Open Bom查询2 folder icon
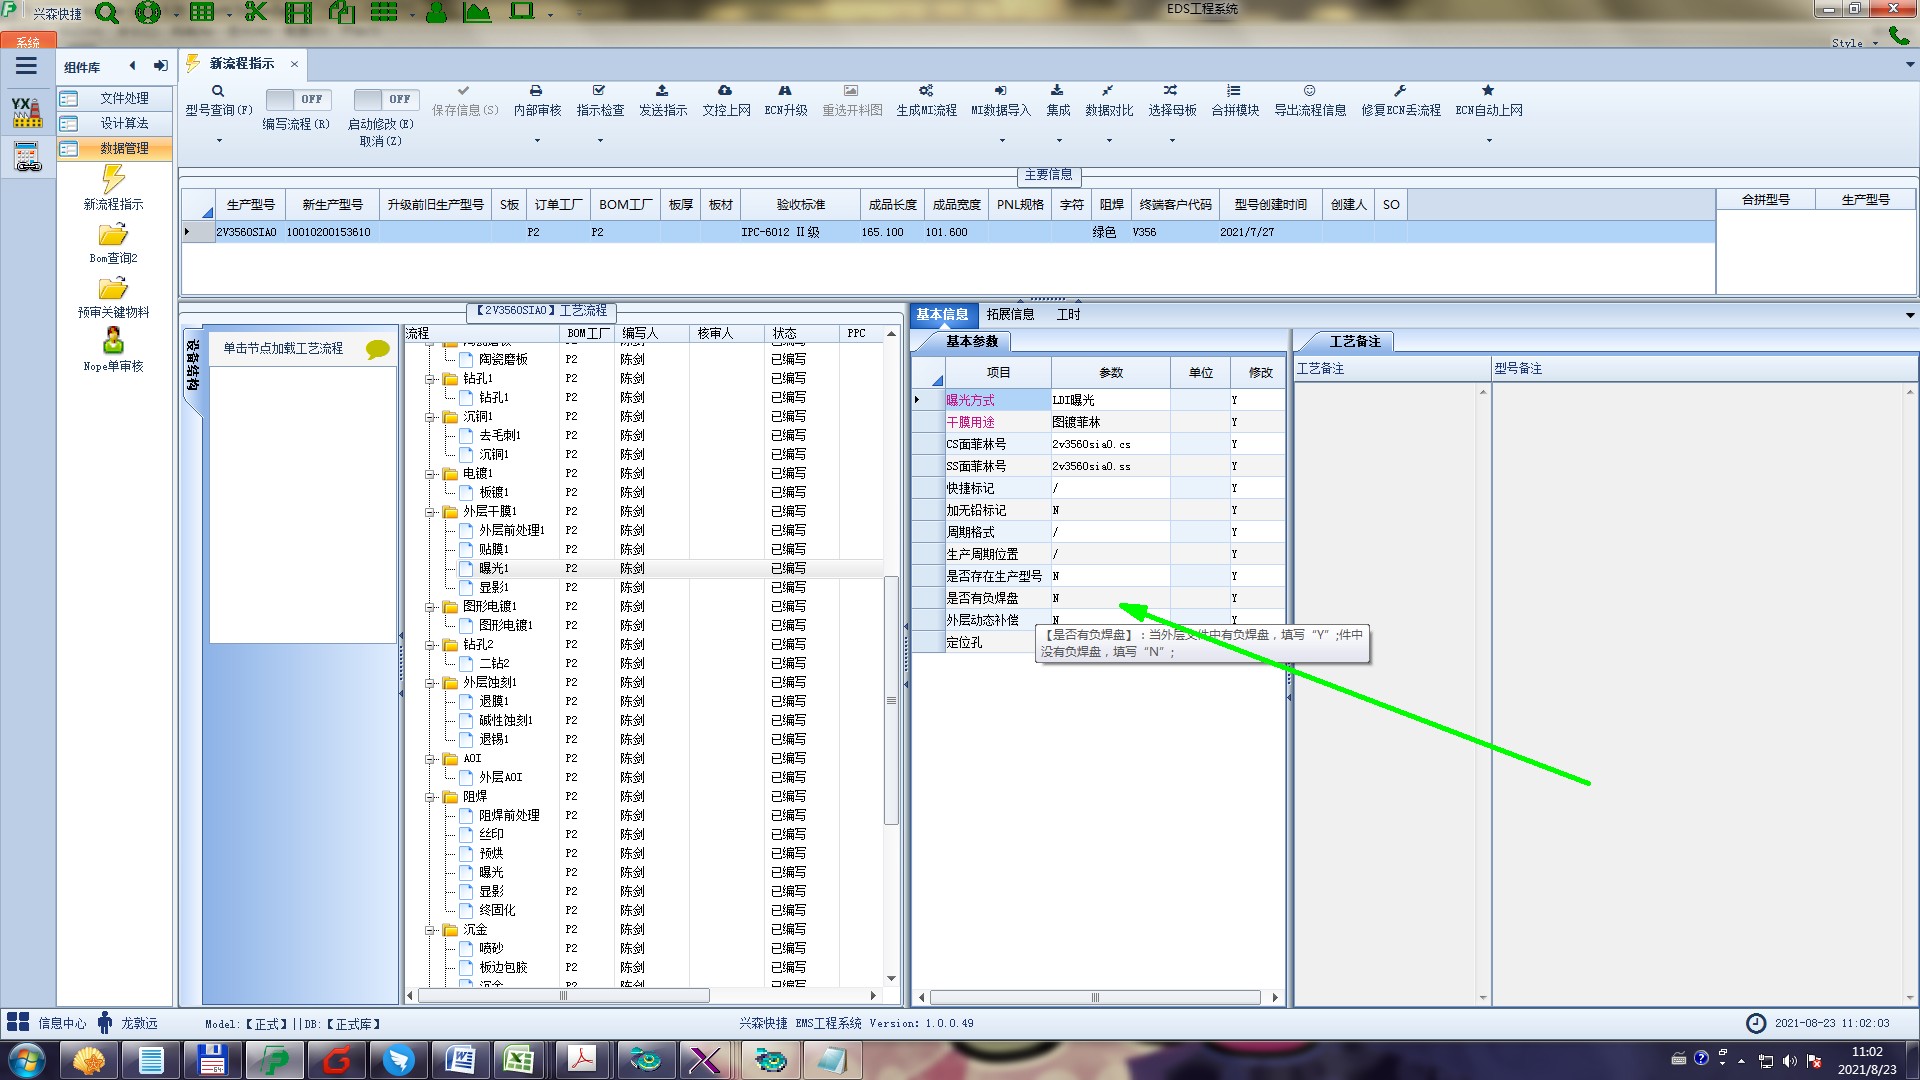Image resolution: width=1920 pixels, height=1080 pixels. [113, 235]
